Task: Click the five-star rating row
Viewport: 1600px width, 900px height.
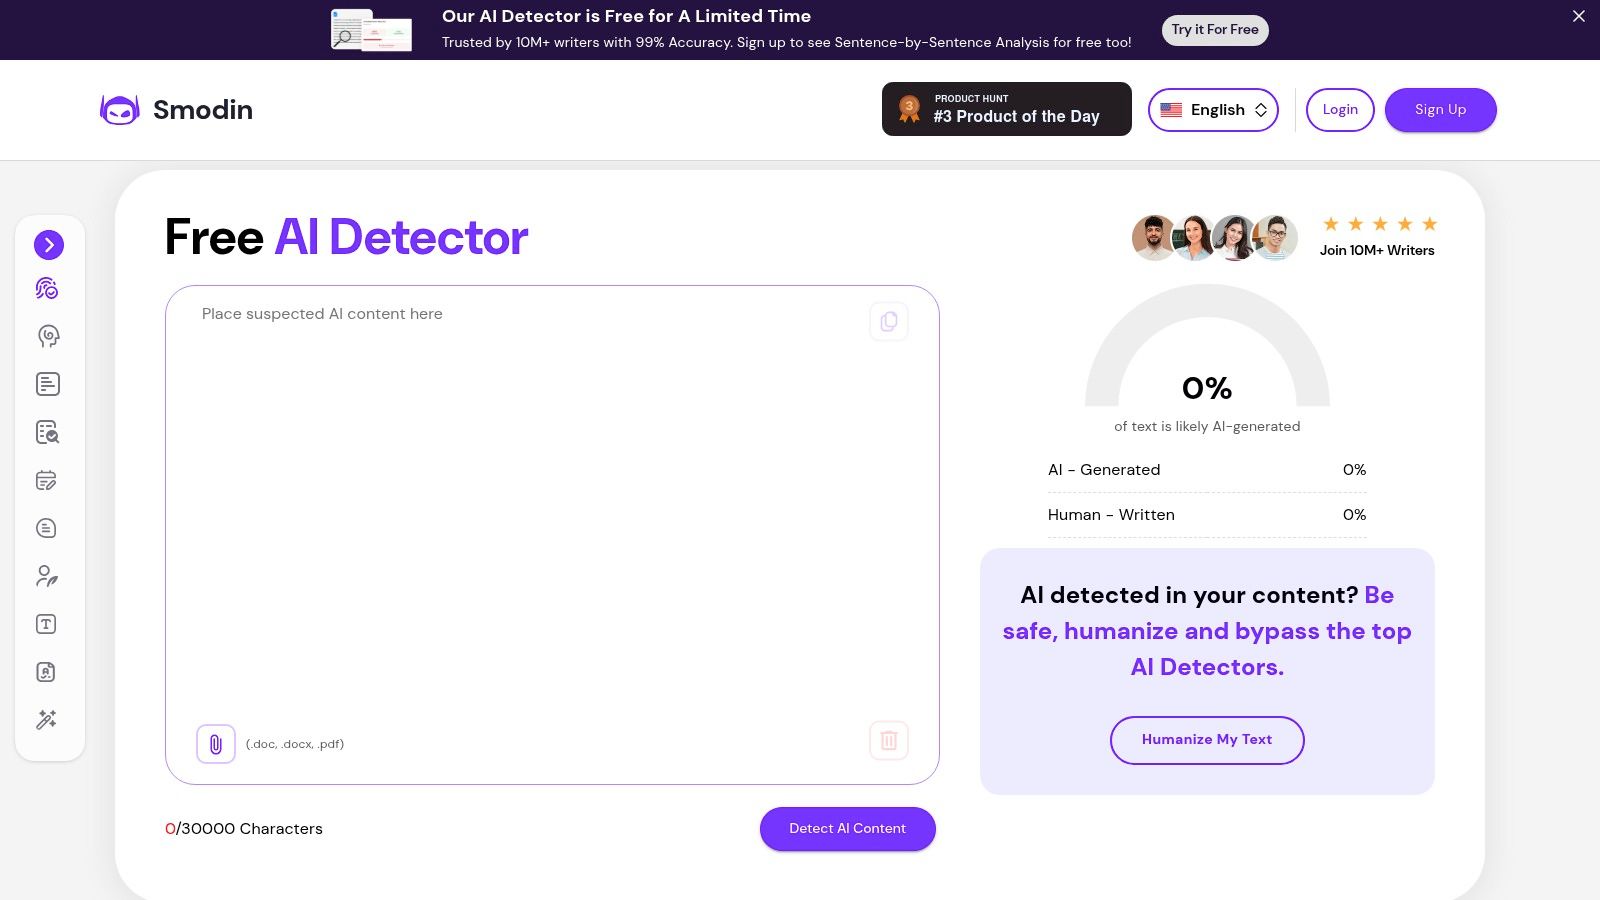Action: [1380, 224]
